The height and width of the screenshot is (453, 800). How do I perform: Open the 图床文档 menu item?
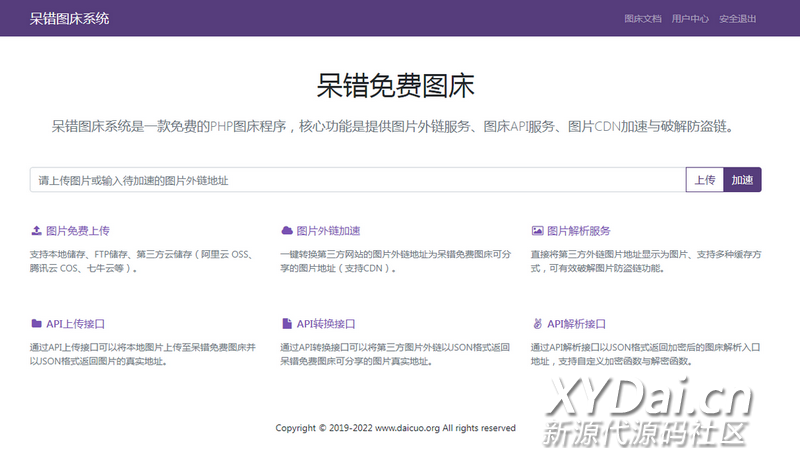pos(642,18)
